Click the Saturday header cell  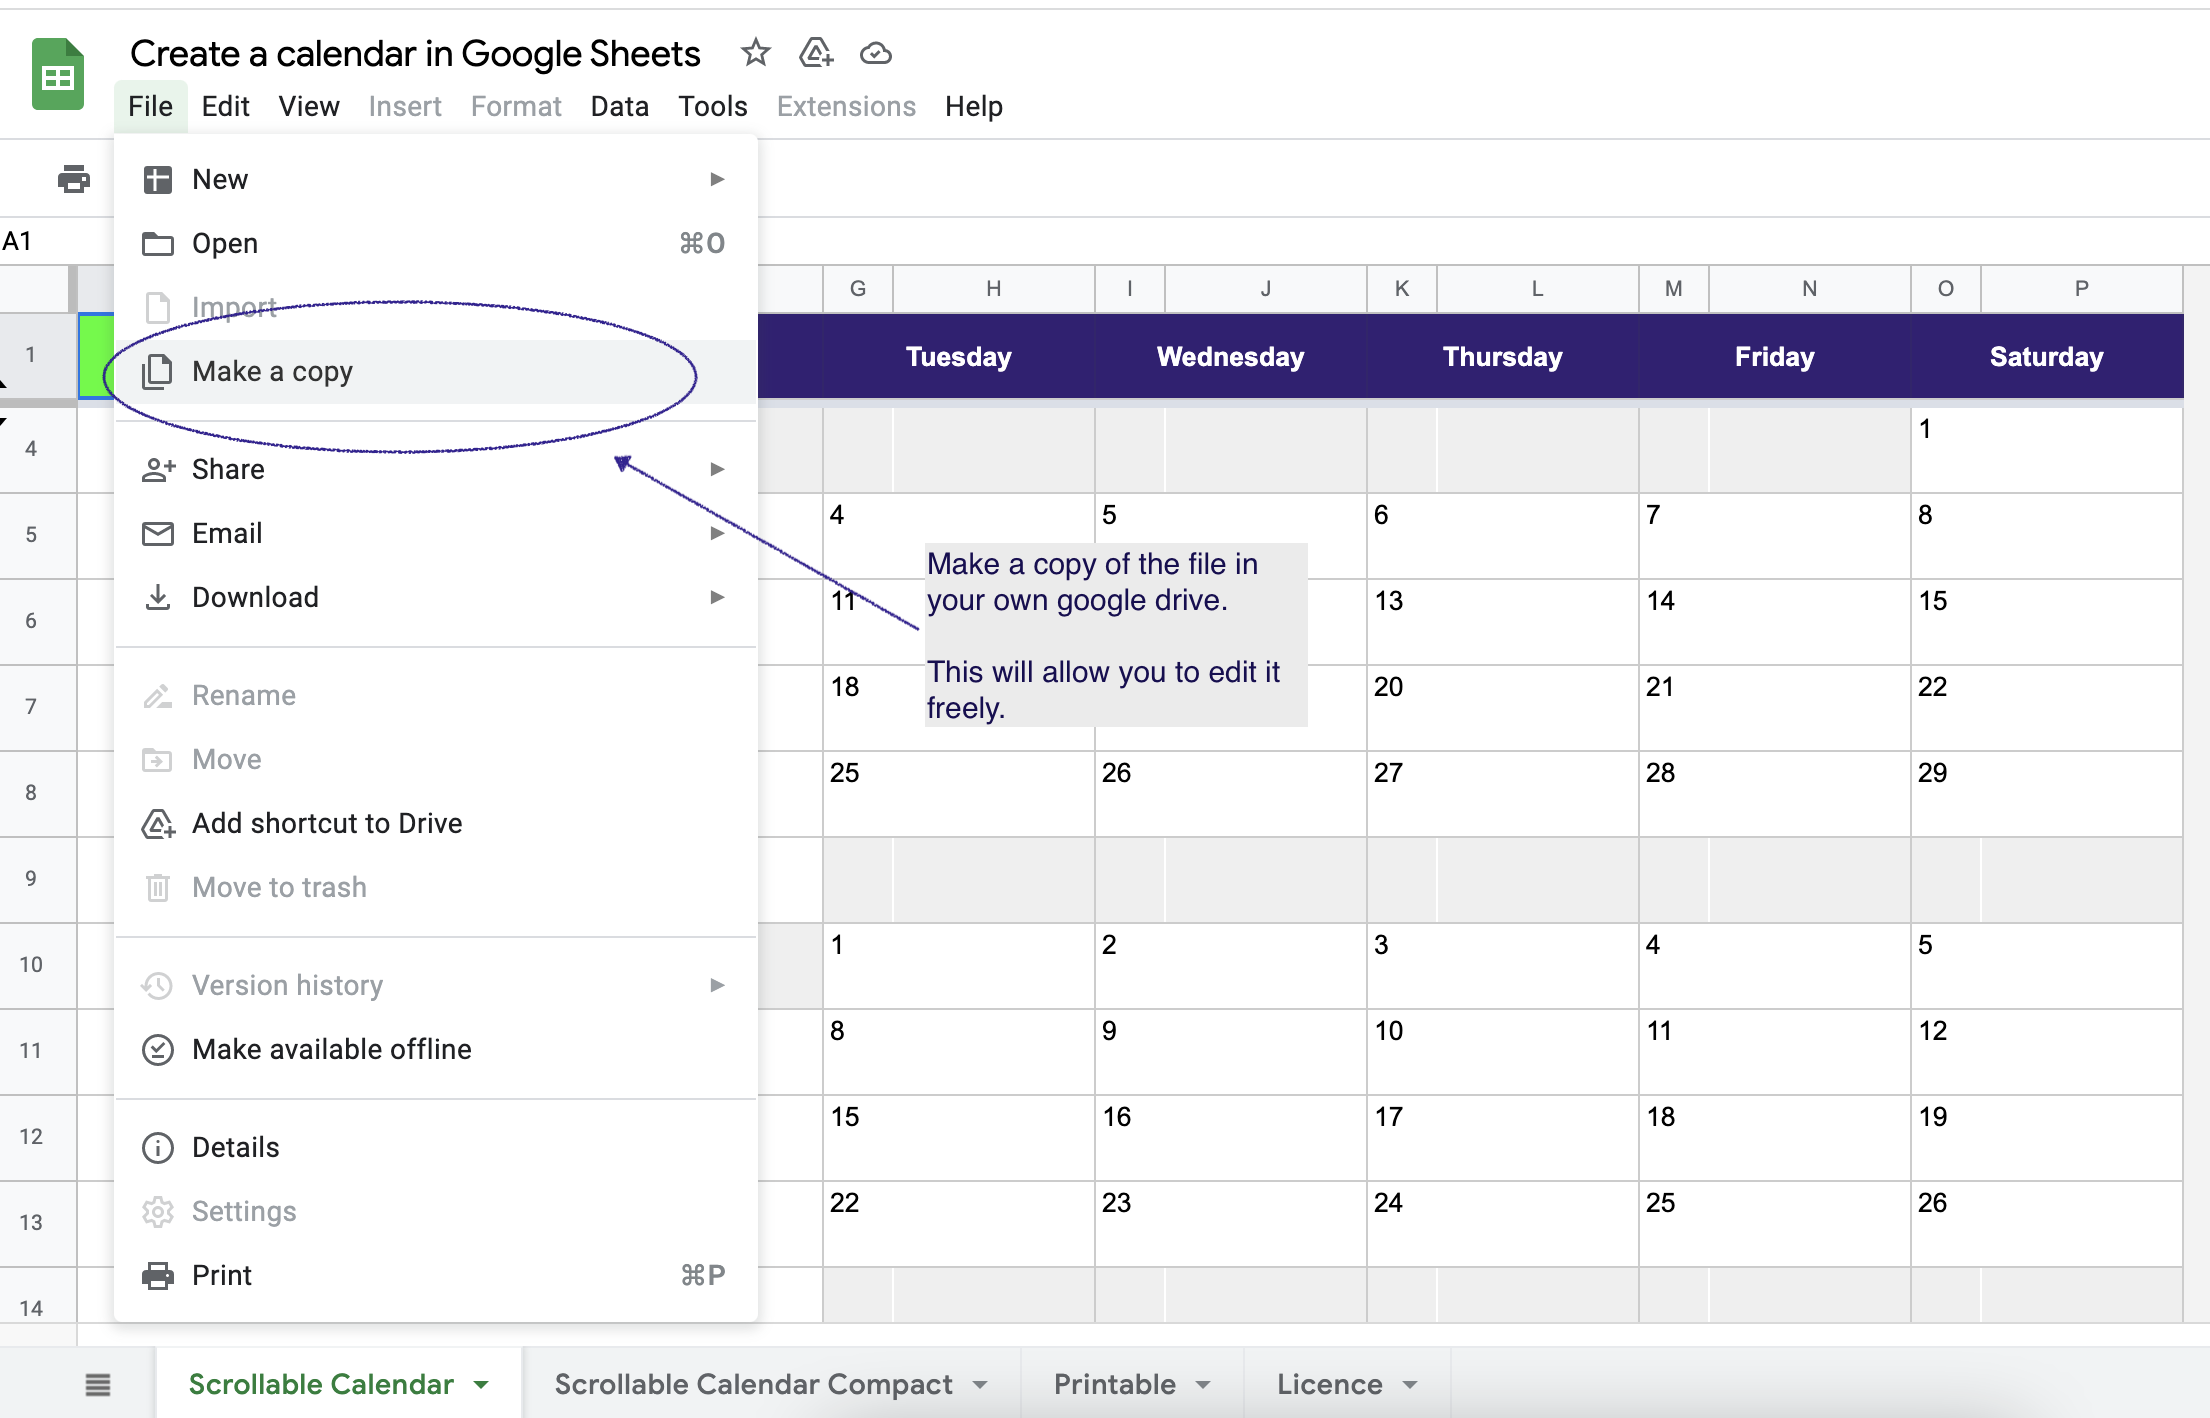[x=2046, y=357]
